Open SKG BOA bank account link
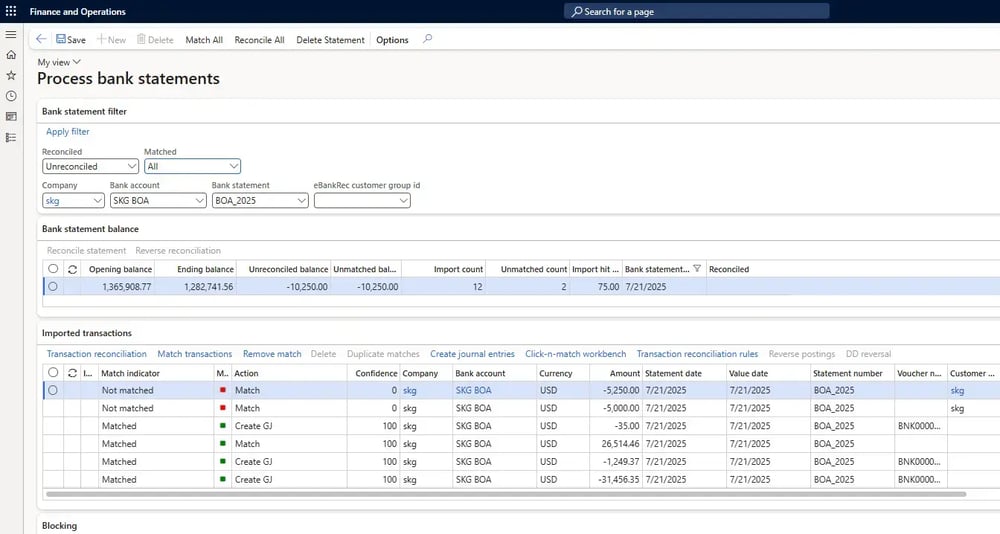Image resolution: width=1000 pixels, height=534 pixels. pos(473,390)
